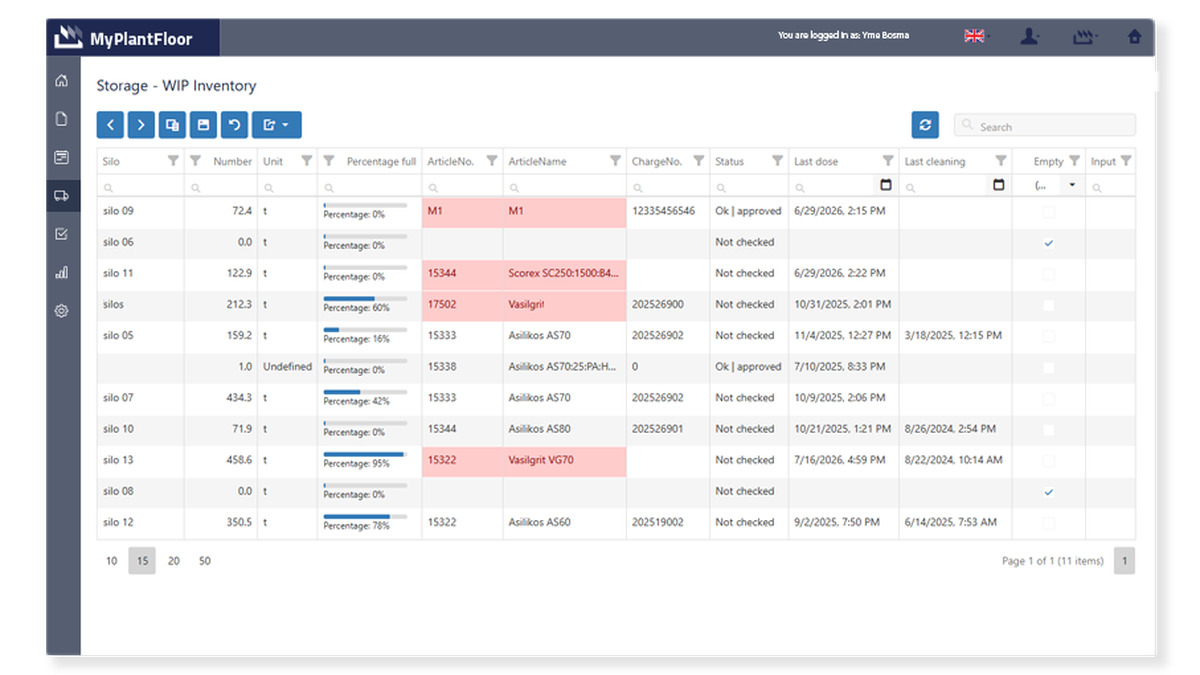Open calendar picker in Last dose filter
The image size is (1200, 675).
885,185
